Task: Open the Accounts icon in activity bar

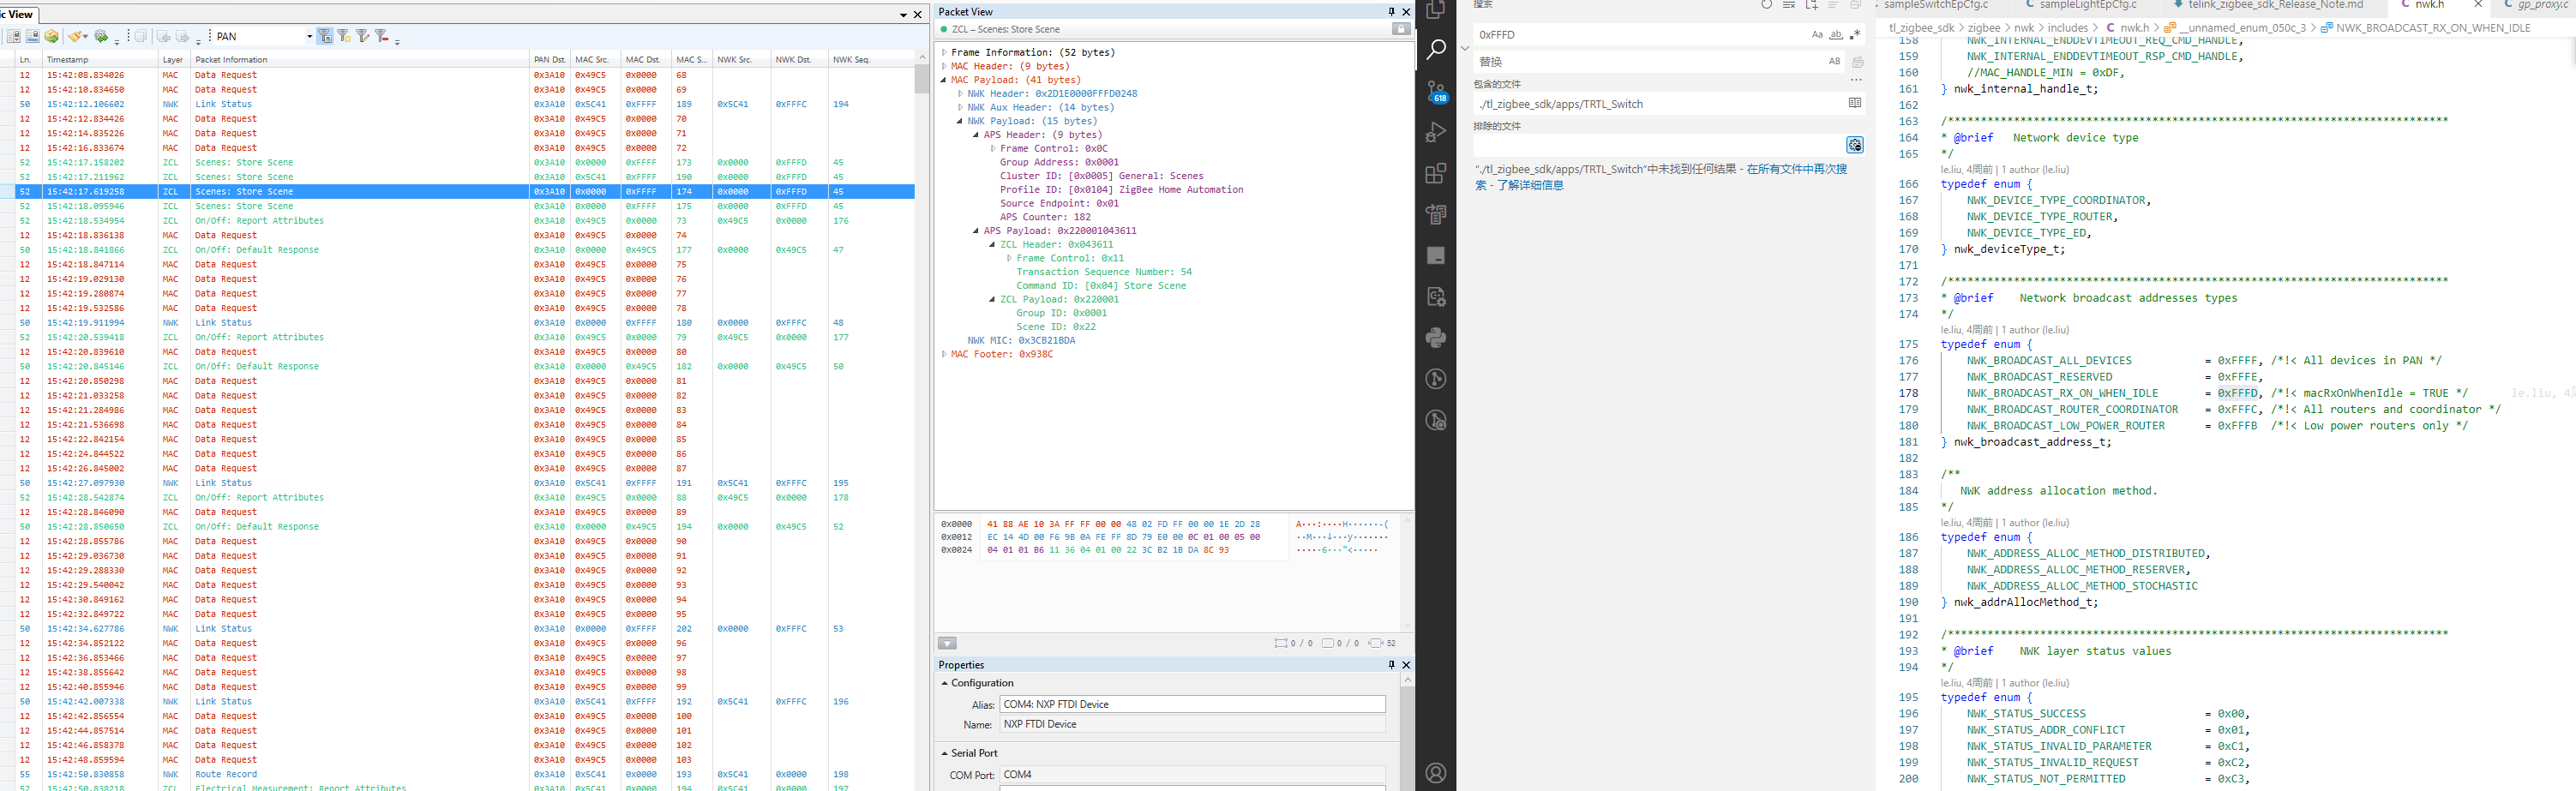Action: tap(1436, 773)
